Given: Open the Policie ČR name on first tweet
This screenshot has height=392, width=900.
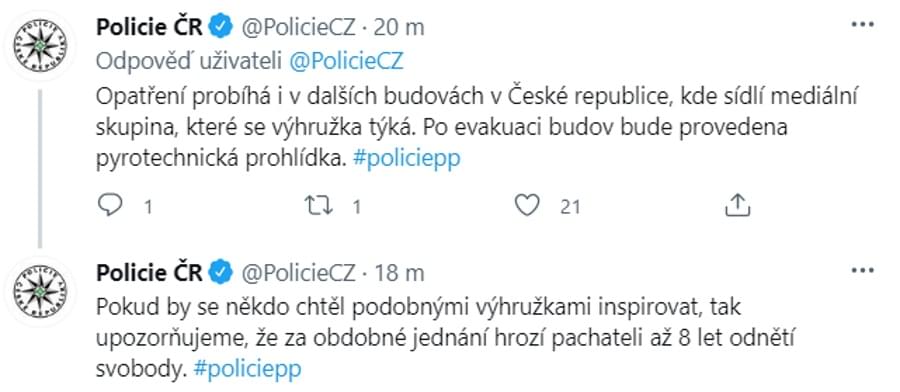Looking at the screenshot, I should [149, 27].
